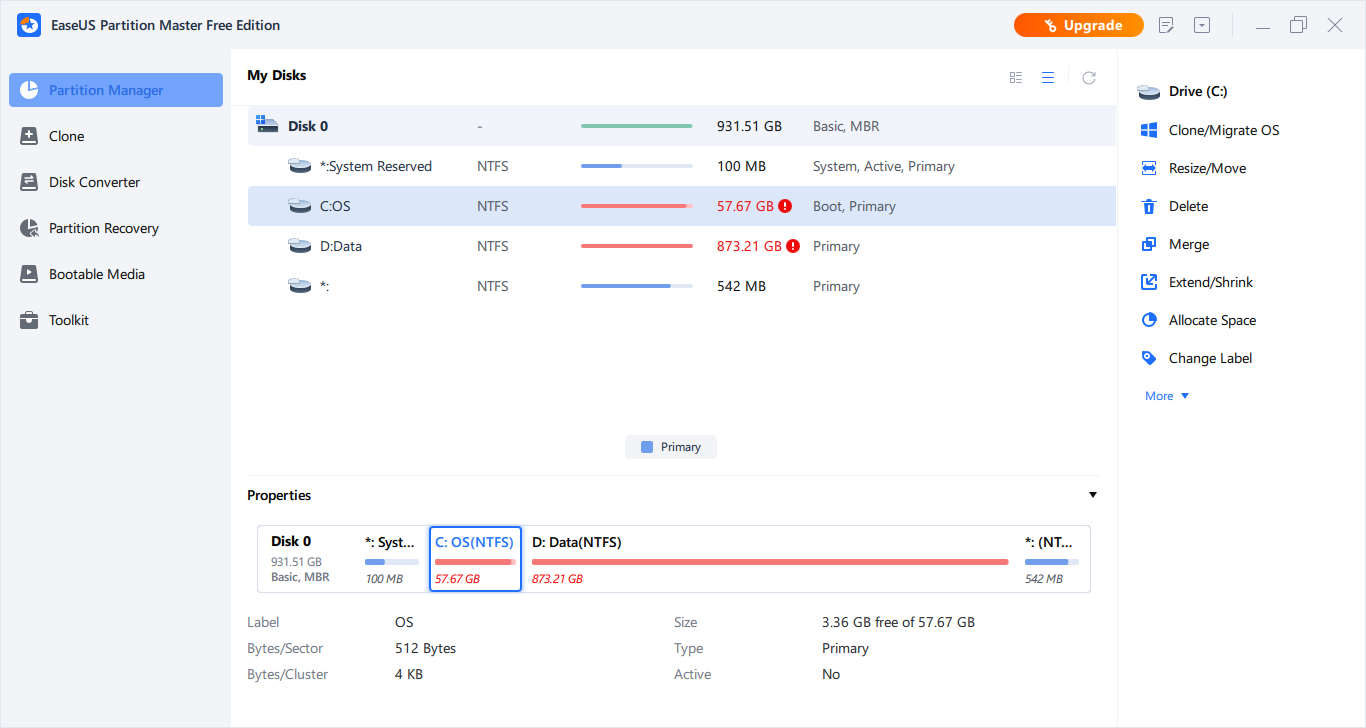
Task: Click the Primary legend color swatch
Action: pos(646,447)
